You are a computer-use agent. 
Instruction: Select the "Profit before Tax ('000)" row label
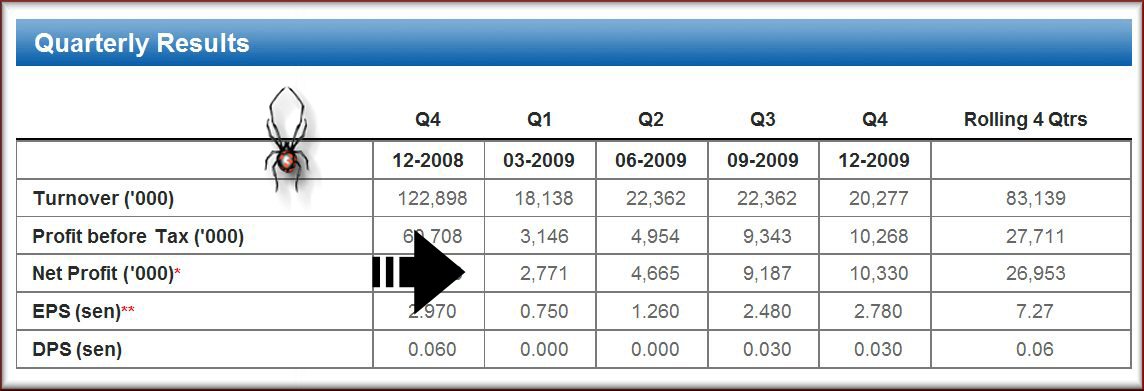coord(138,236)
